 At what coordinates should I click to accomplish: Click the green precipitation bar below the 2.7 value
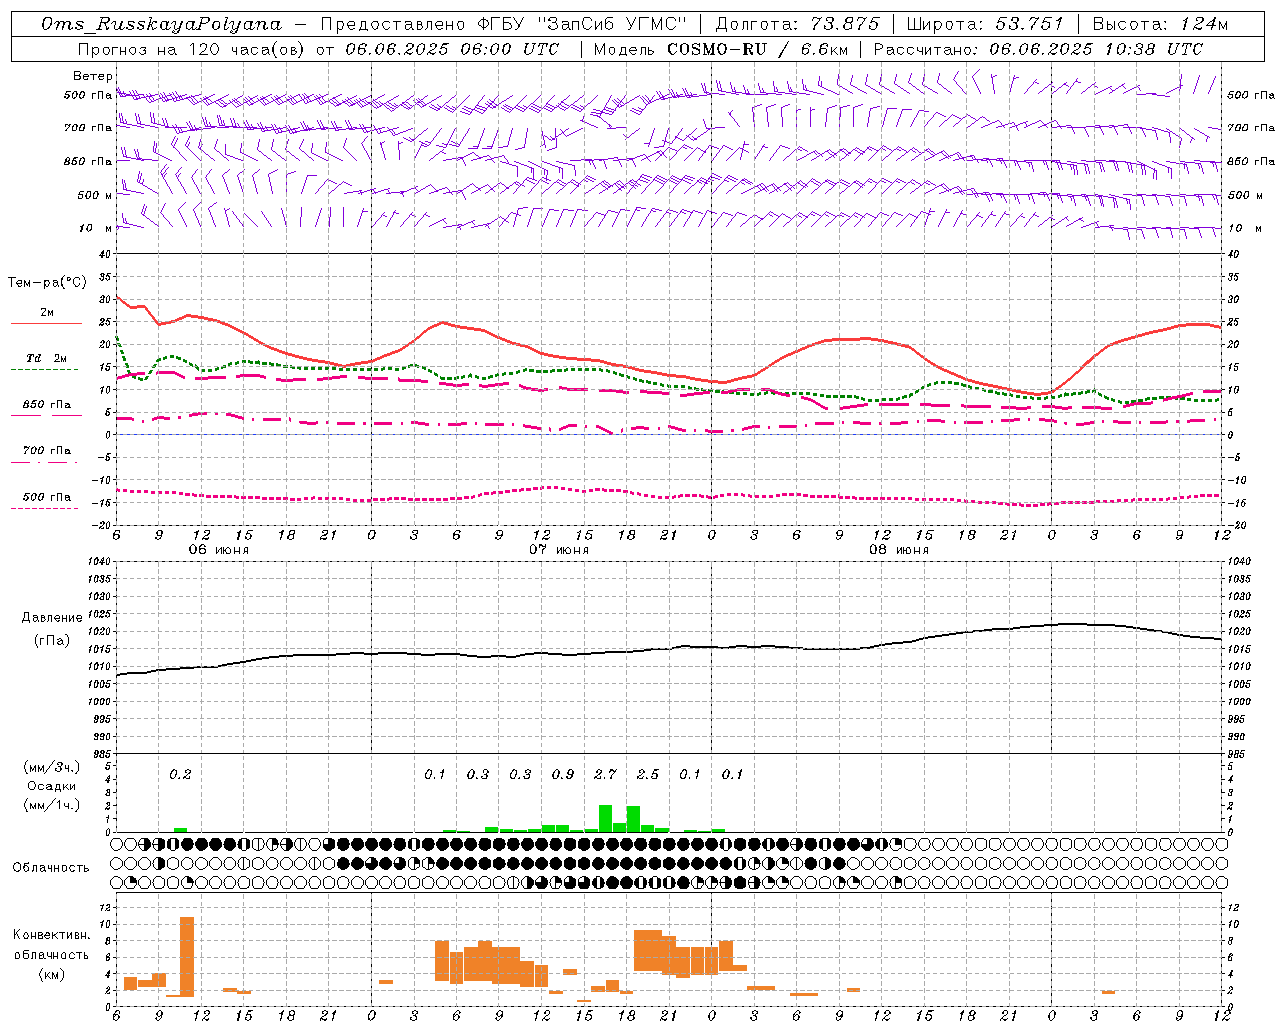pos(605,818)
